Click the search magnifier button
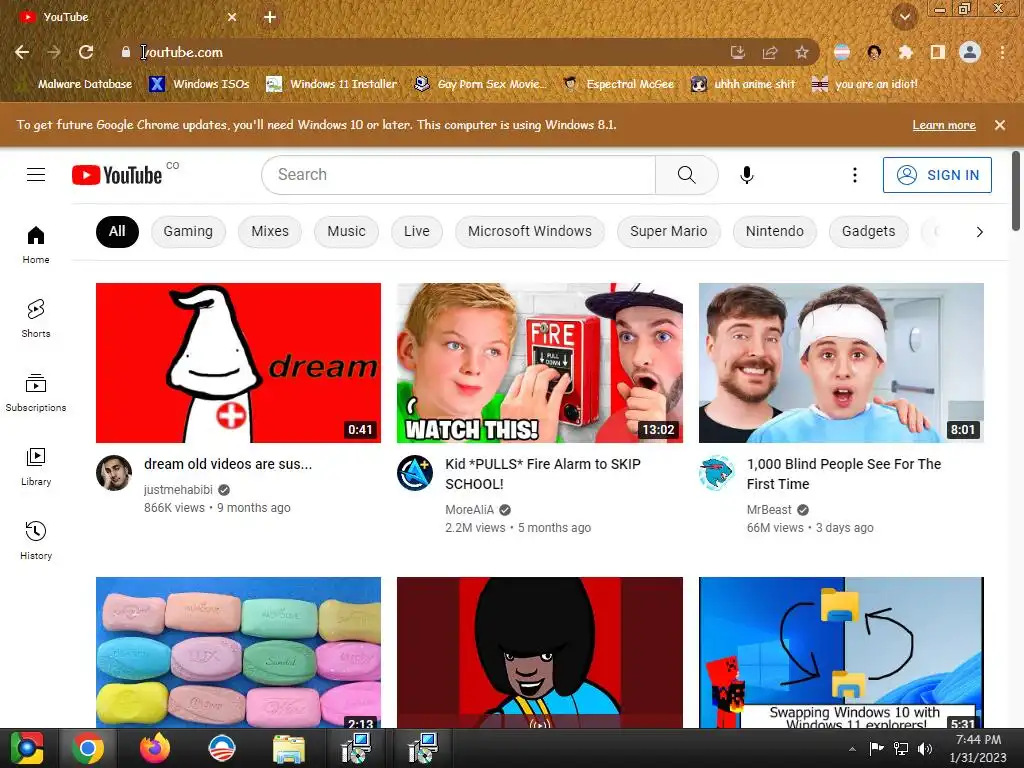The width and height of the screenshot is (1024, 768). pos(686,174)
